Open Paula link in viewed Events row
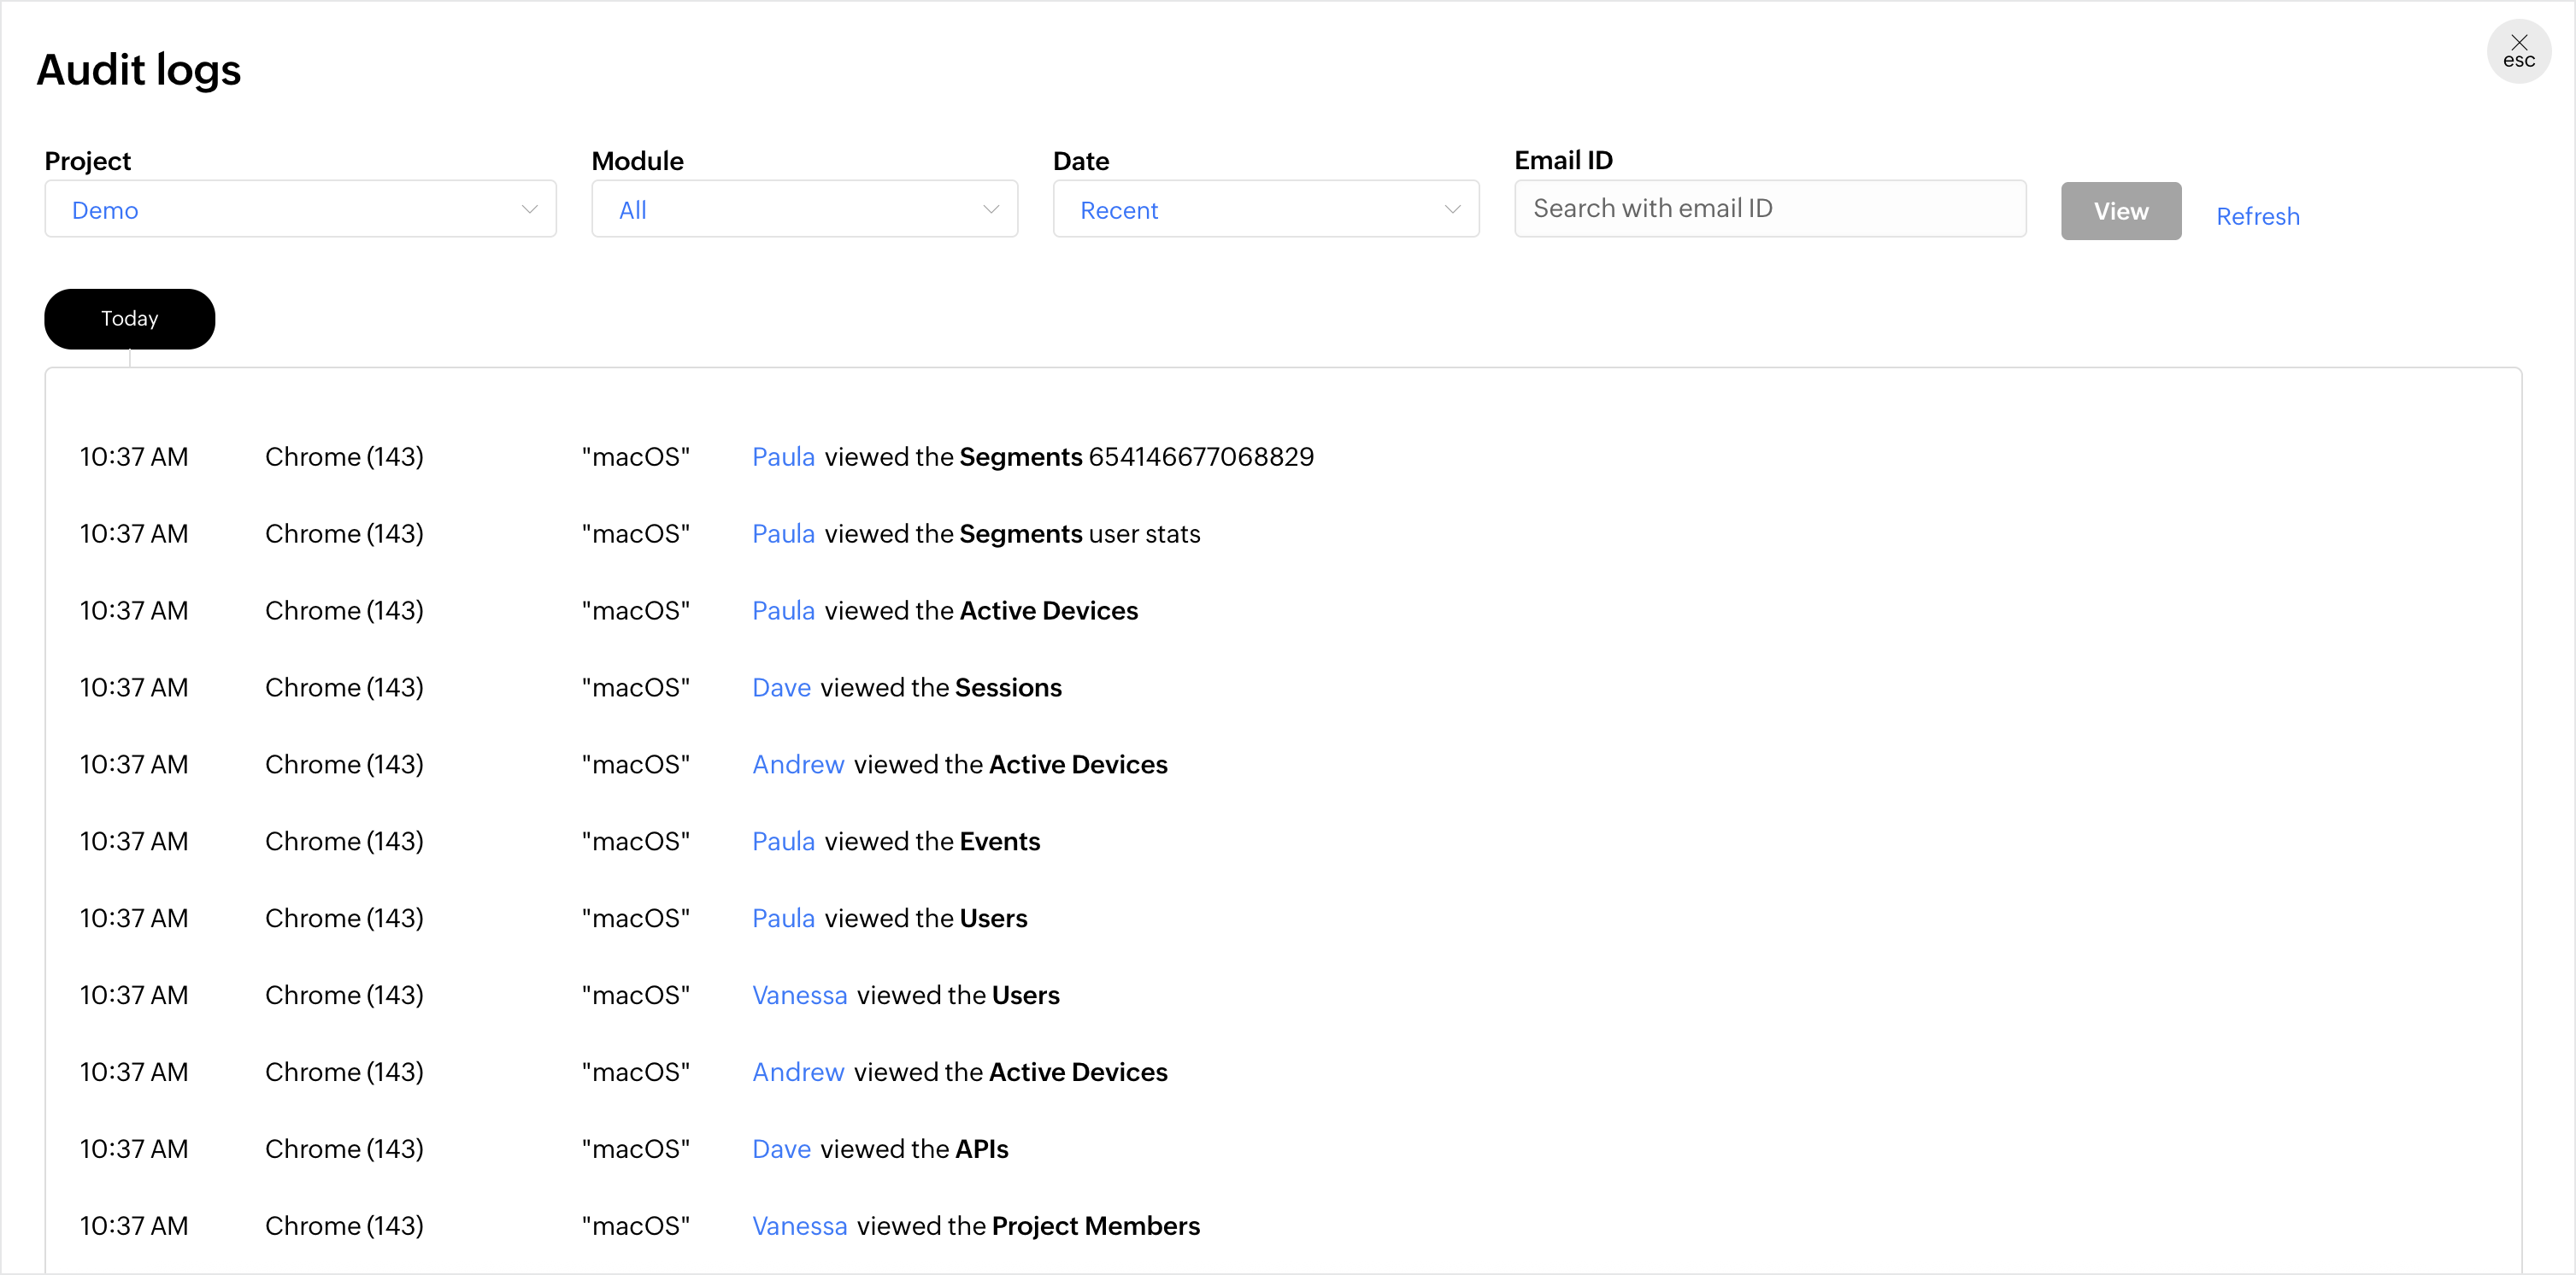The image size is (2576, 1275). click(x=782, y=842)
